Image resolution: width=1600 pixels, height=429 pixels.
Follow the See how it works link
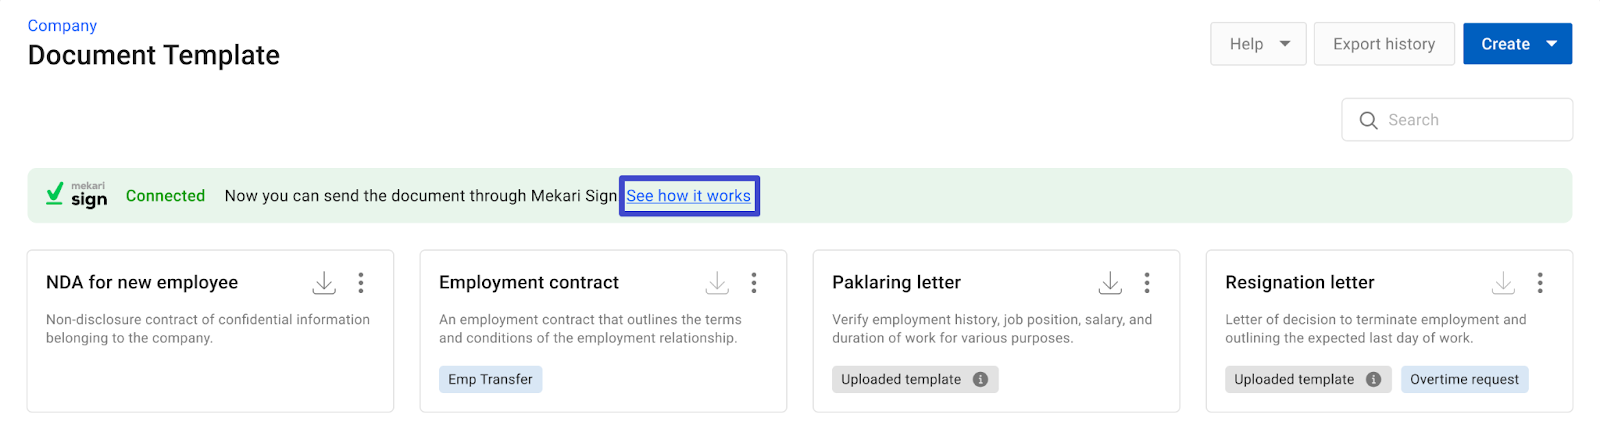(x=688, y=196)
